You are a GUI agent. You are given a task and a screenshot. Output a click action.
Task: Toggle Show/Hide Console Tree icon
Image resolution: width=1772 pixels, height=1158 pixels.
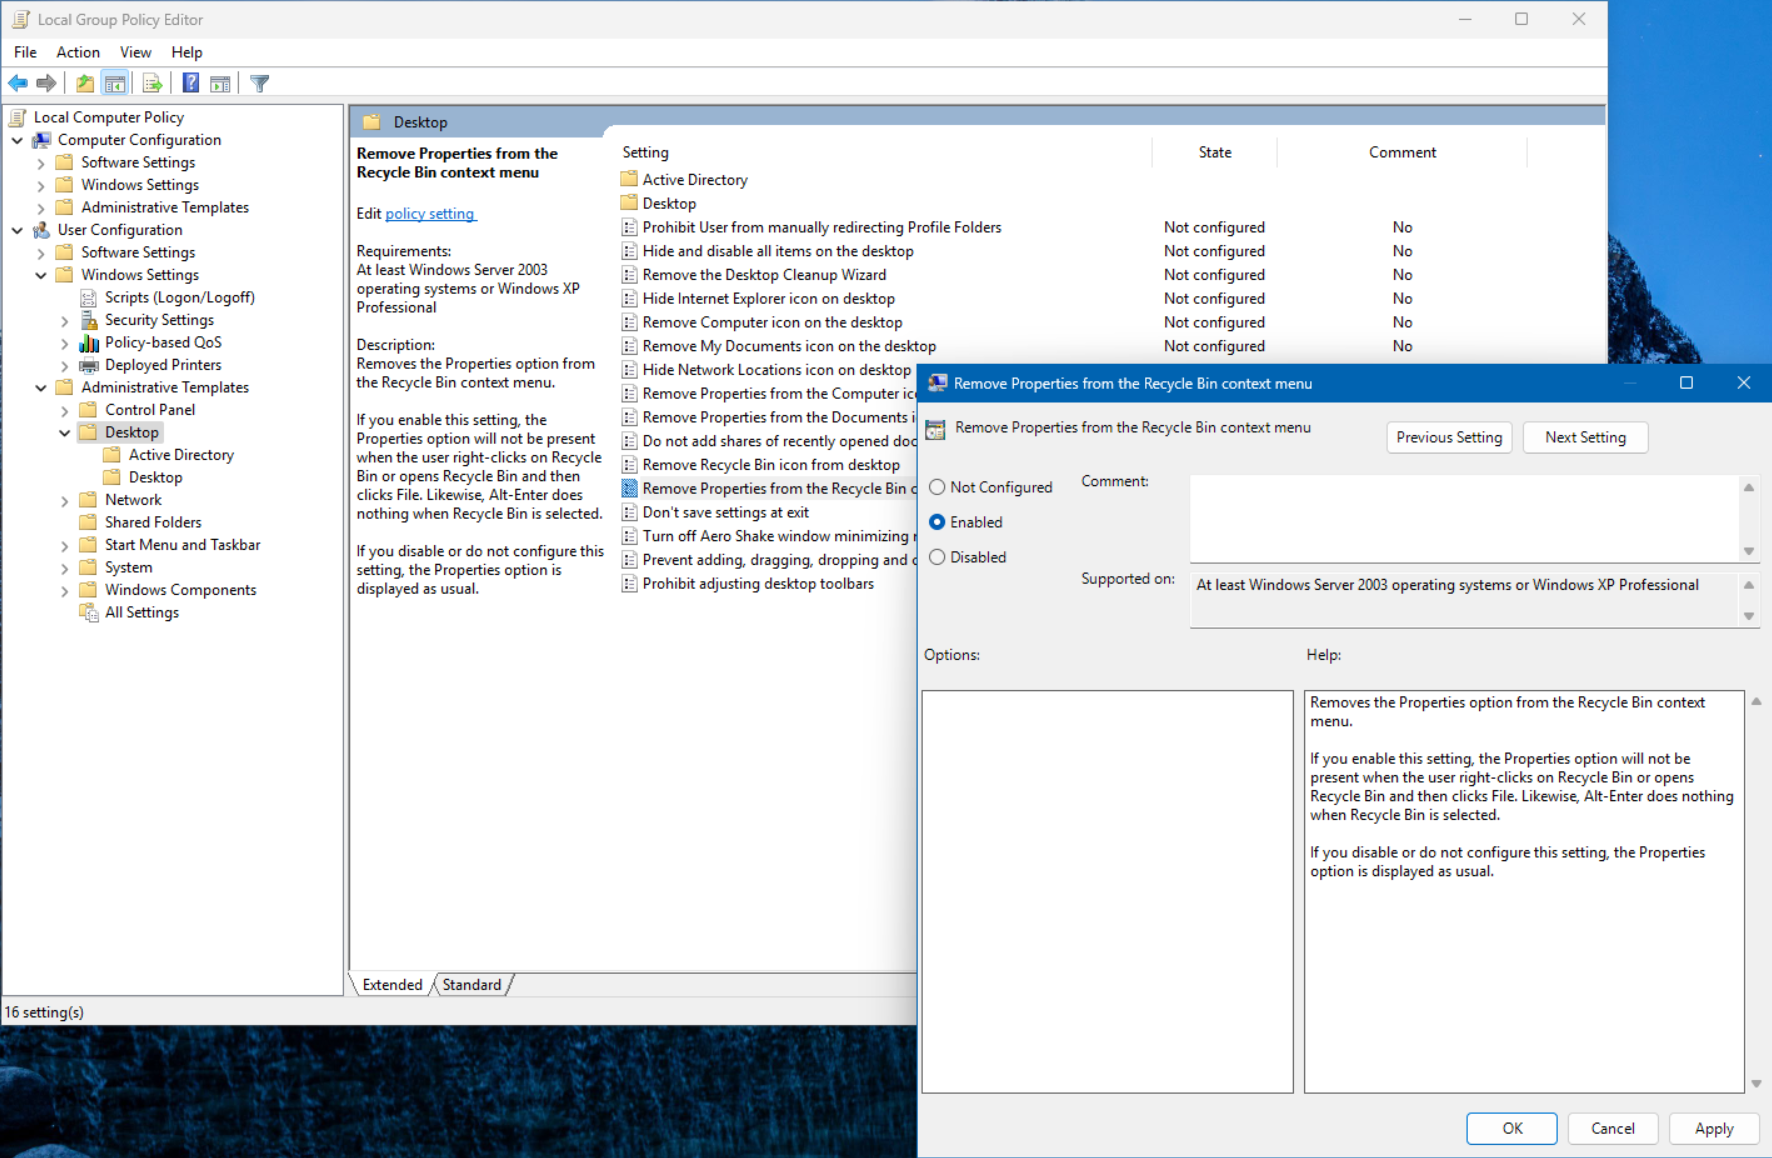[115, 83]
